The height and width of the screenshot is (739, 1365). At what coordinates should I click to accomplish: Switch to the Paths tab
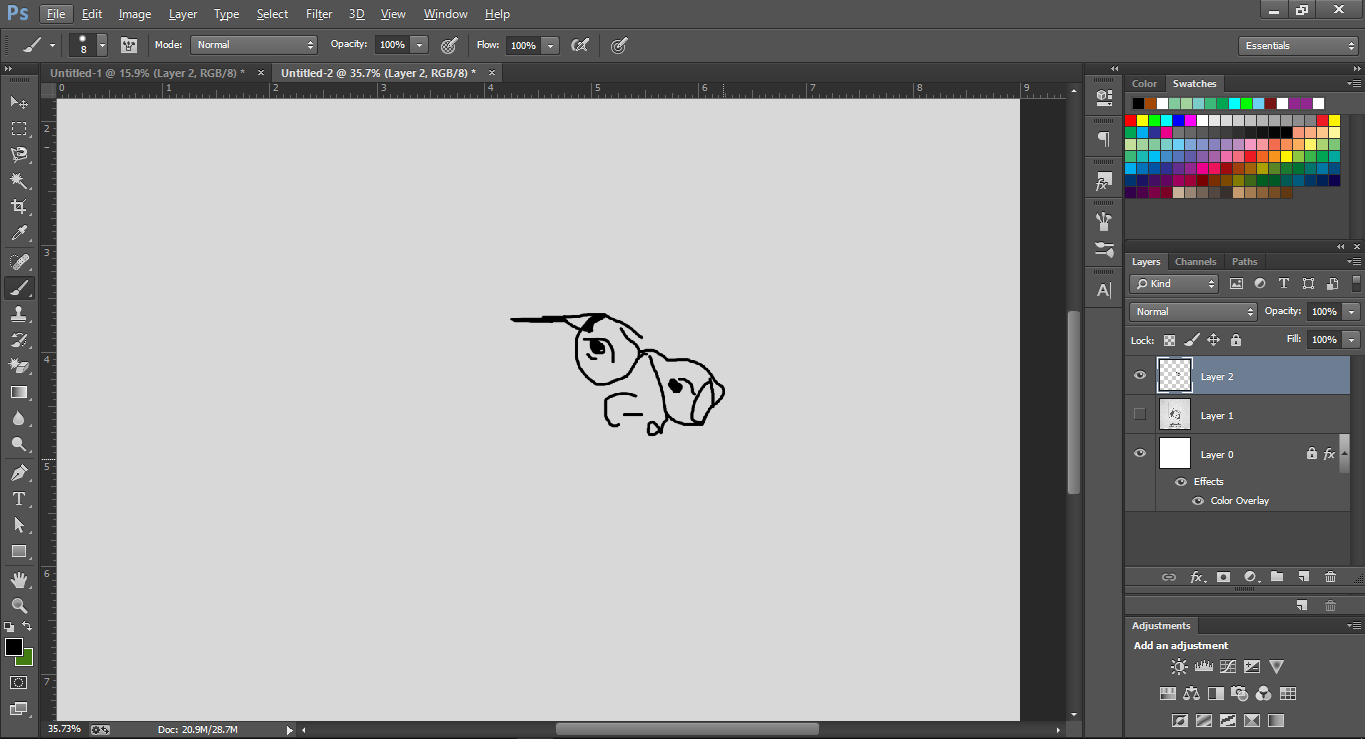(x=1244, y=262)
